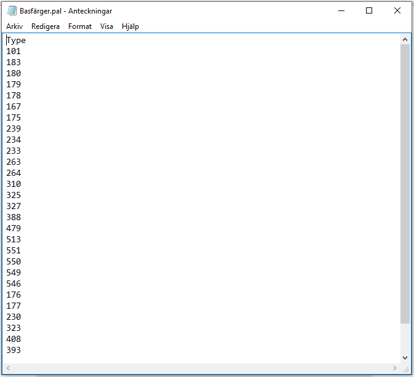Click the line reading 310
Image resolution: width=414 pixels, height=377 pixels.
coord(13,184)
